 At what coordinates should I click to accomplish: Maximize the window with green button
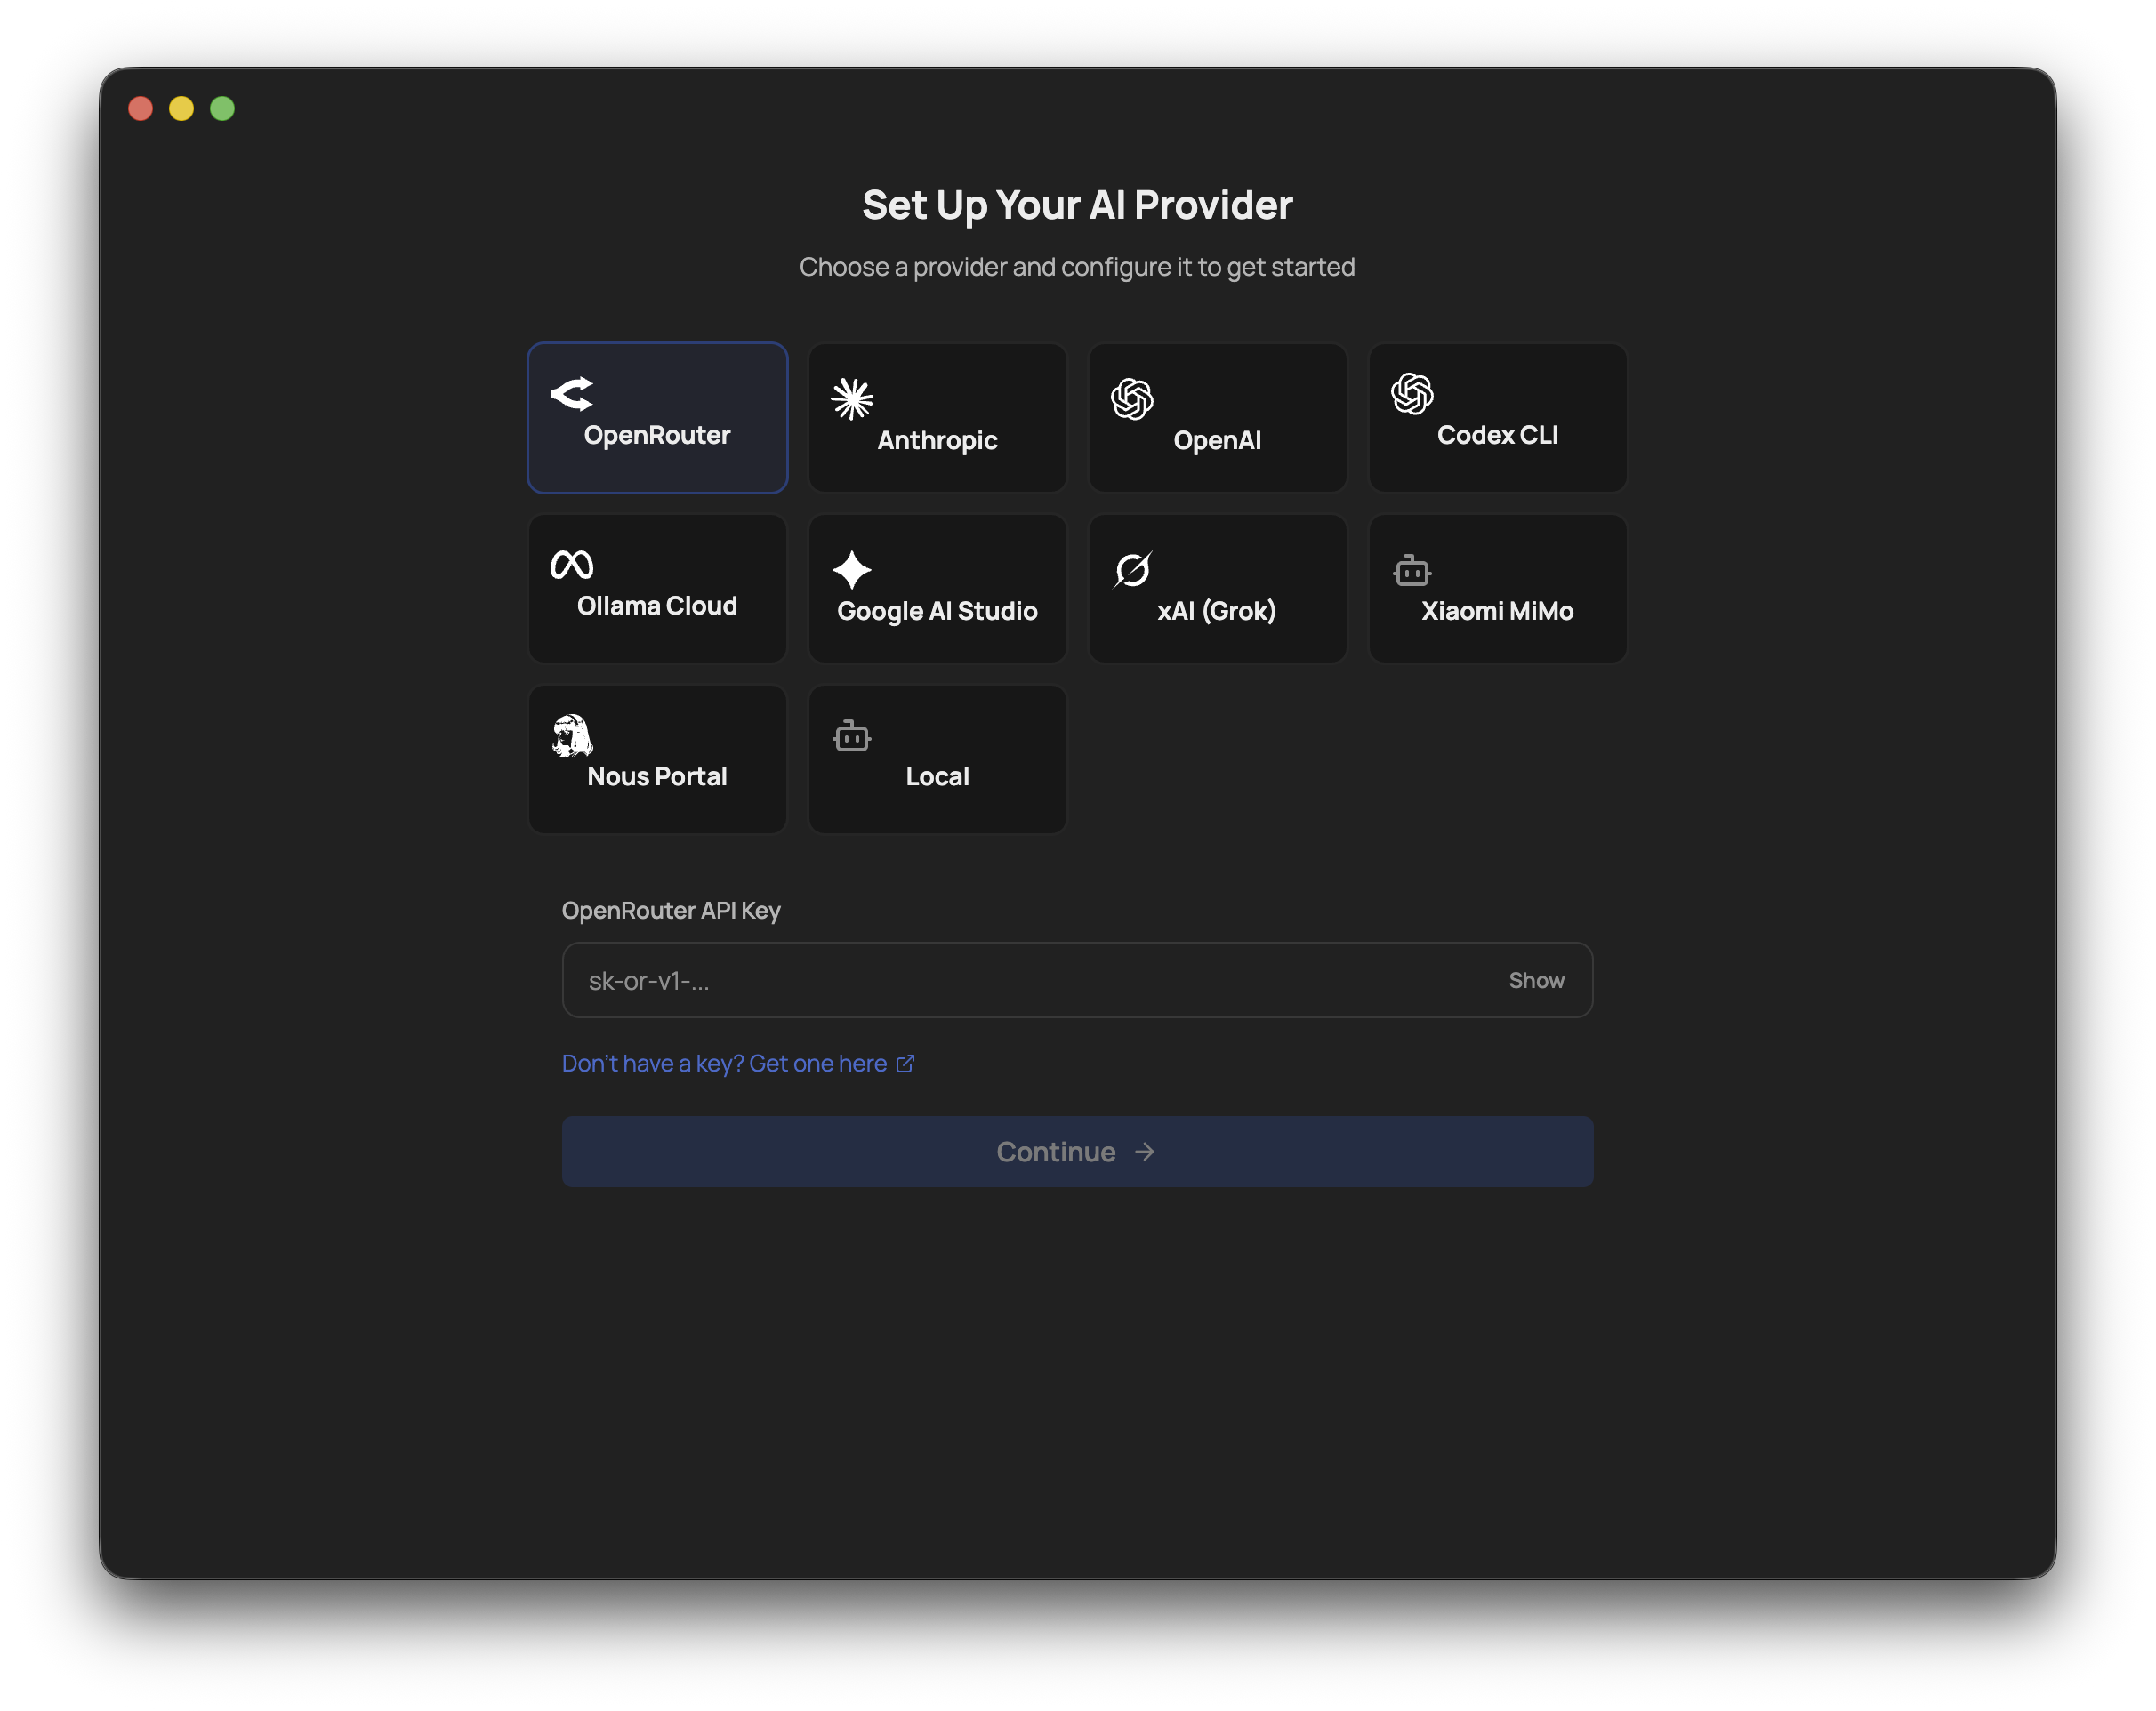tap(222, 108)
